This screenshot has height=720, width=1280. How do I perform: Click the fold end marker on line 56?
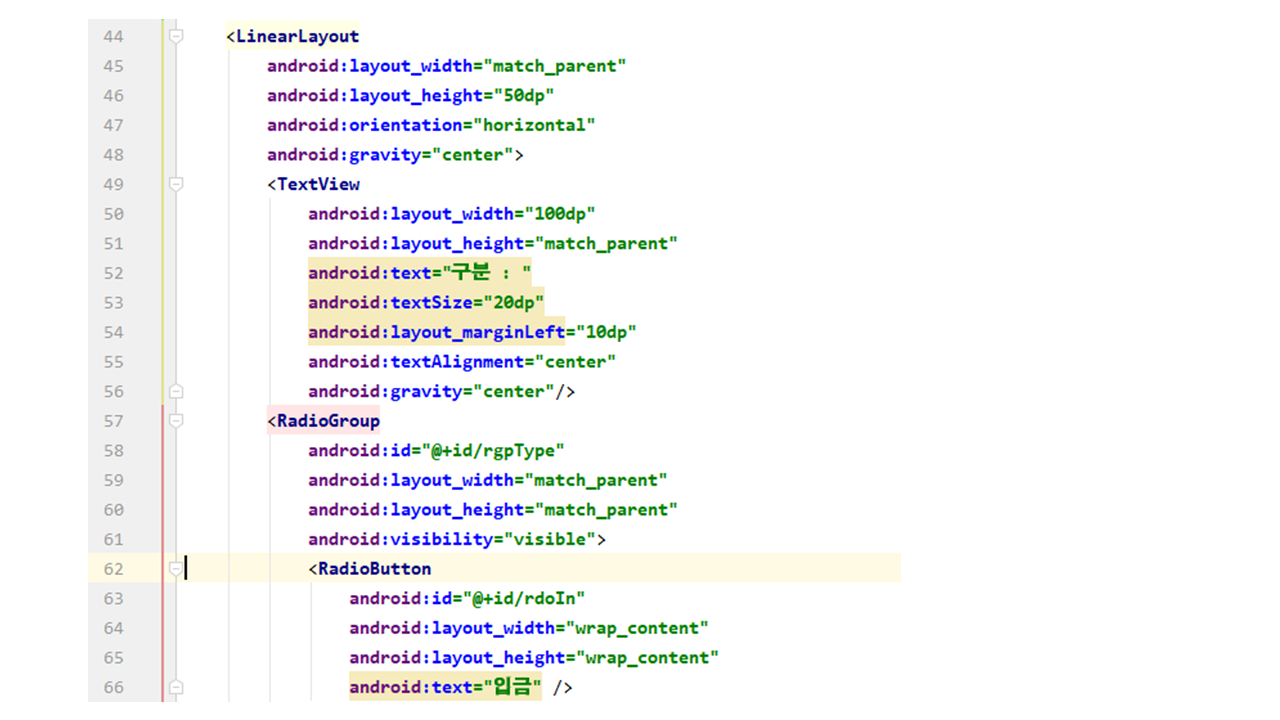(x=176, y=391)
